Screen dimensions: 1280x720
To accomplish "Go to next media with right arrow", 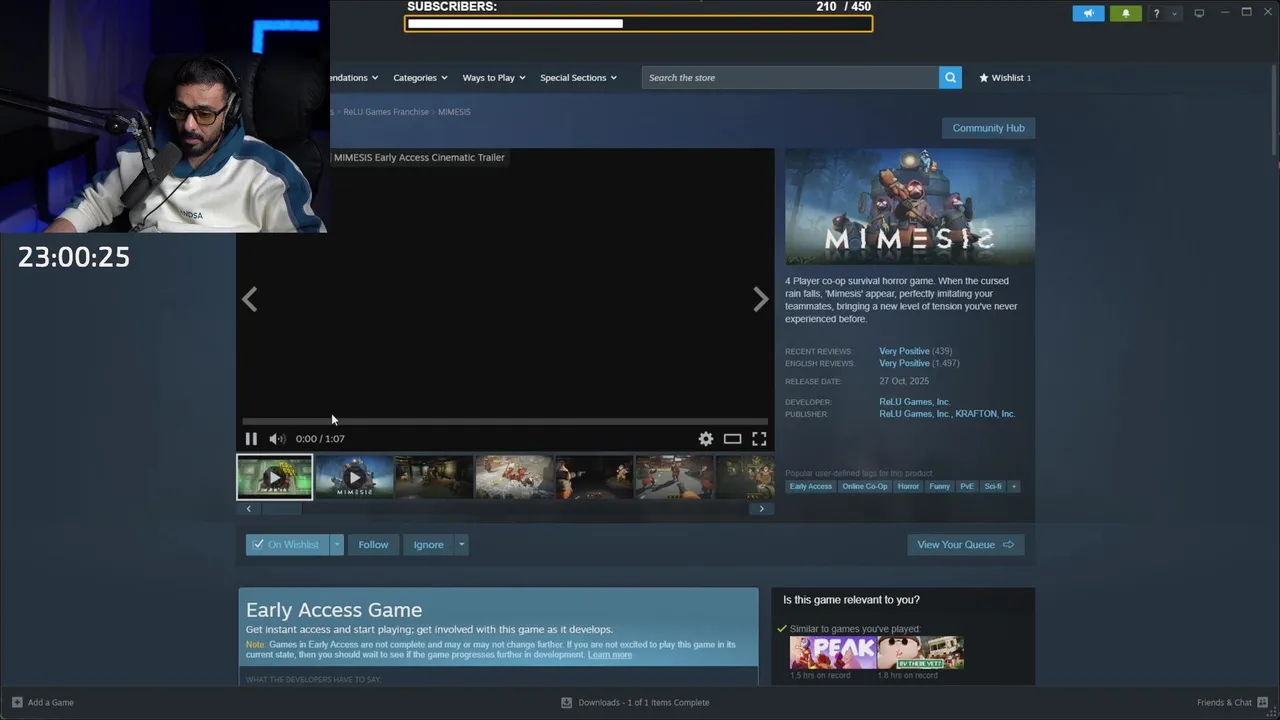I will pos(761,299).
